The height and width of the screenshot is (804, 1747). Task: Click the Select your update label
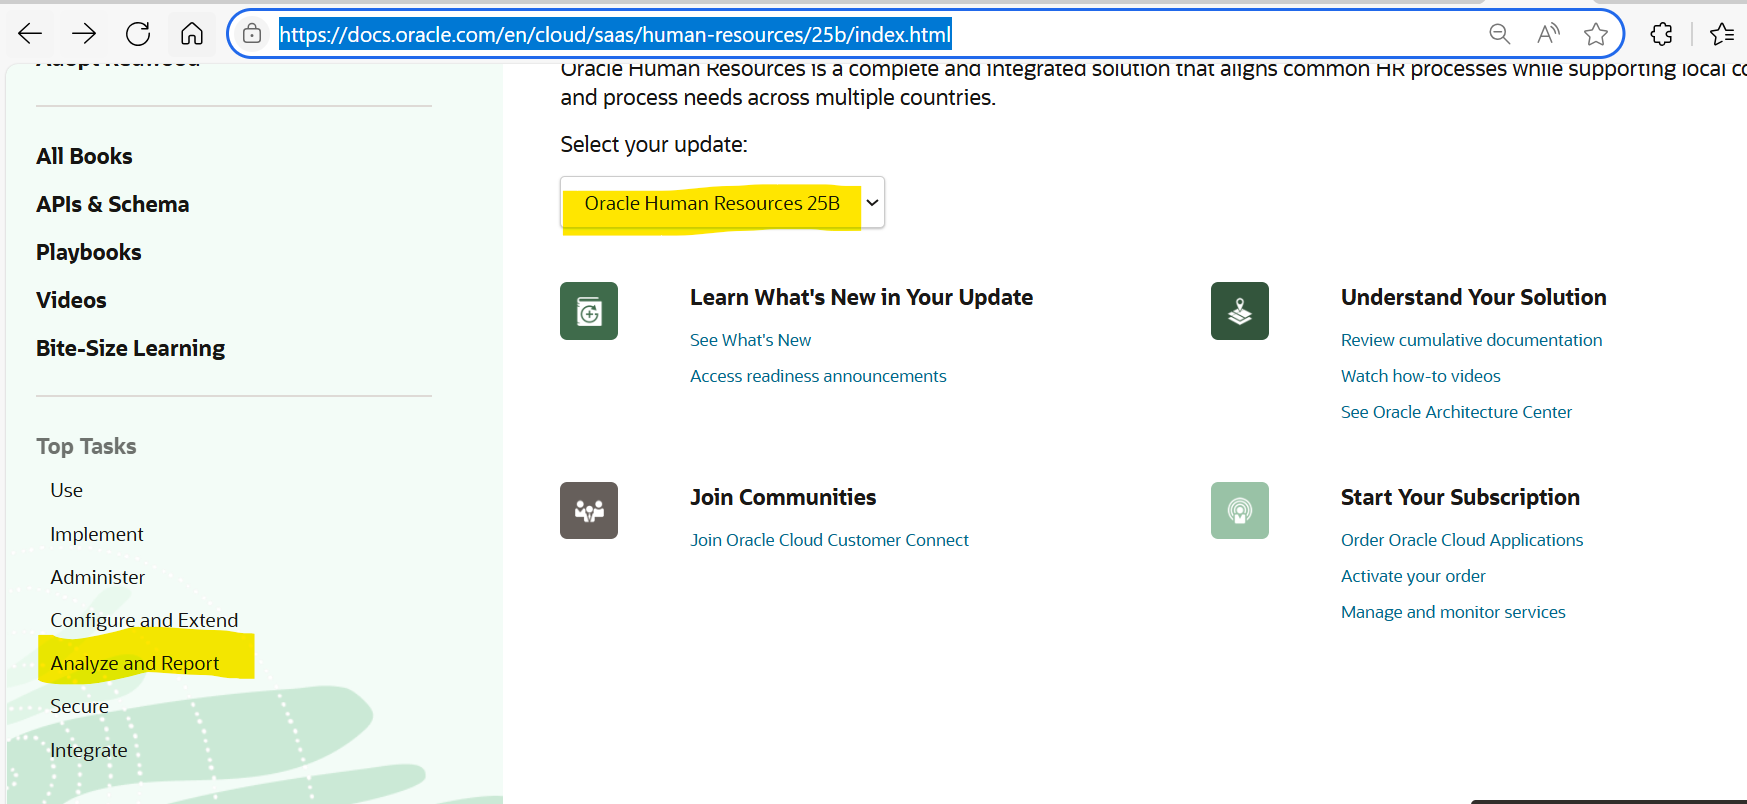[654, 144]
